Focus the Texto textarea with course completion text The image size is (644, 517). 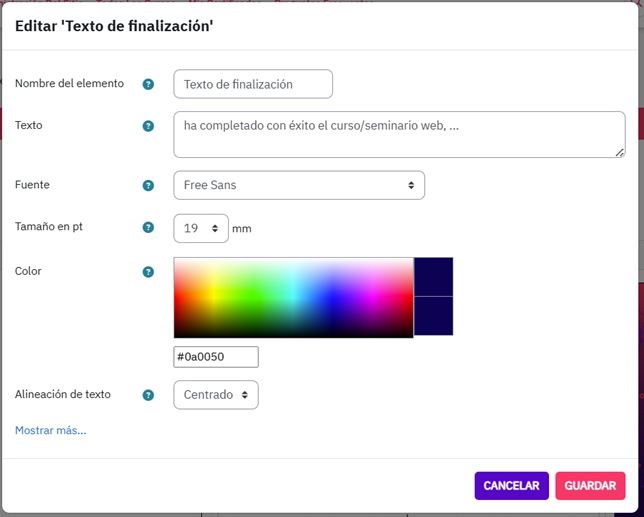pyautogui.click(x=398, y=134)
